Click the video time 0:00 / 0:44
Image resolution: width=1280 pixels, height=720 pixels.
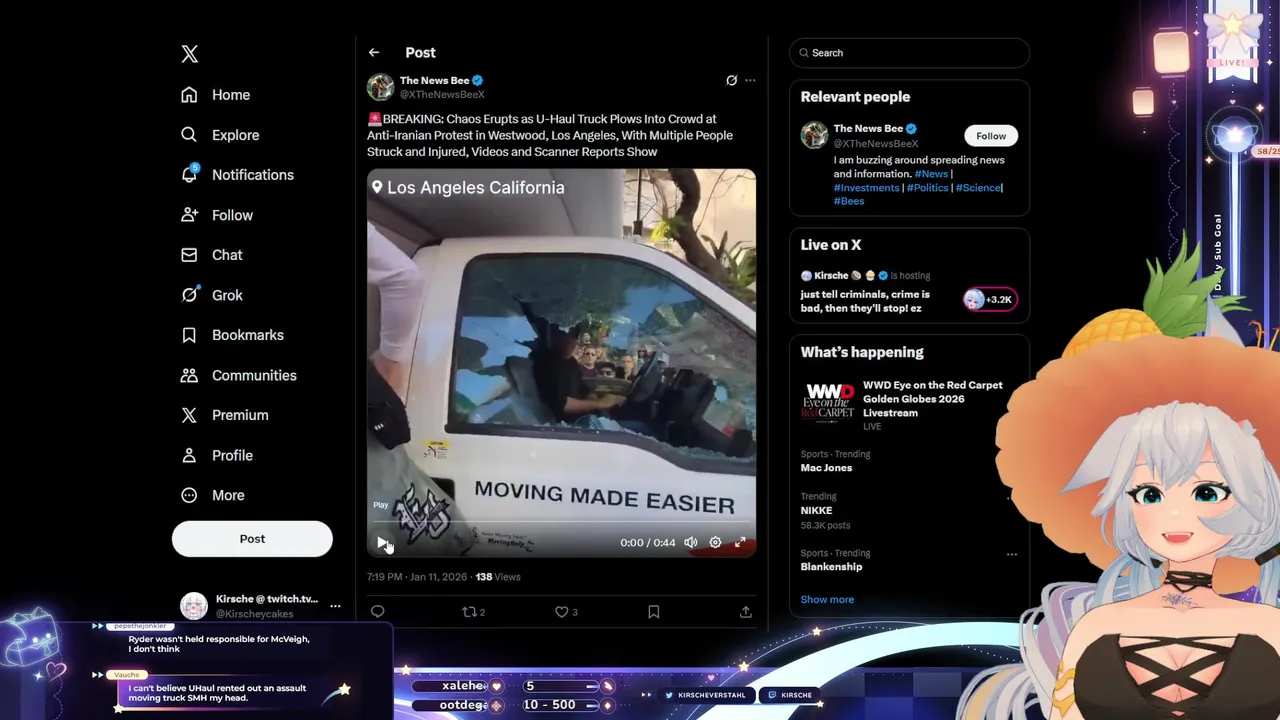click(x=647, y=542)
